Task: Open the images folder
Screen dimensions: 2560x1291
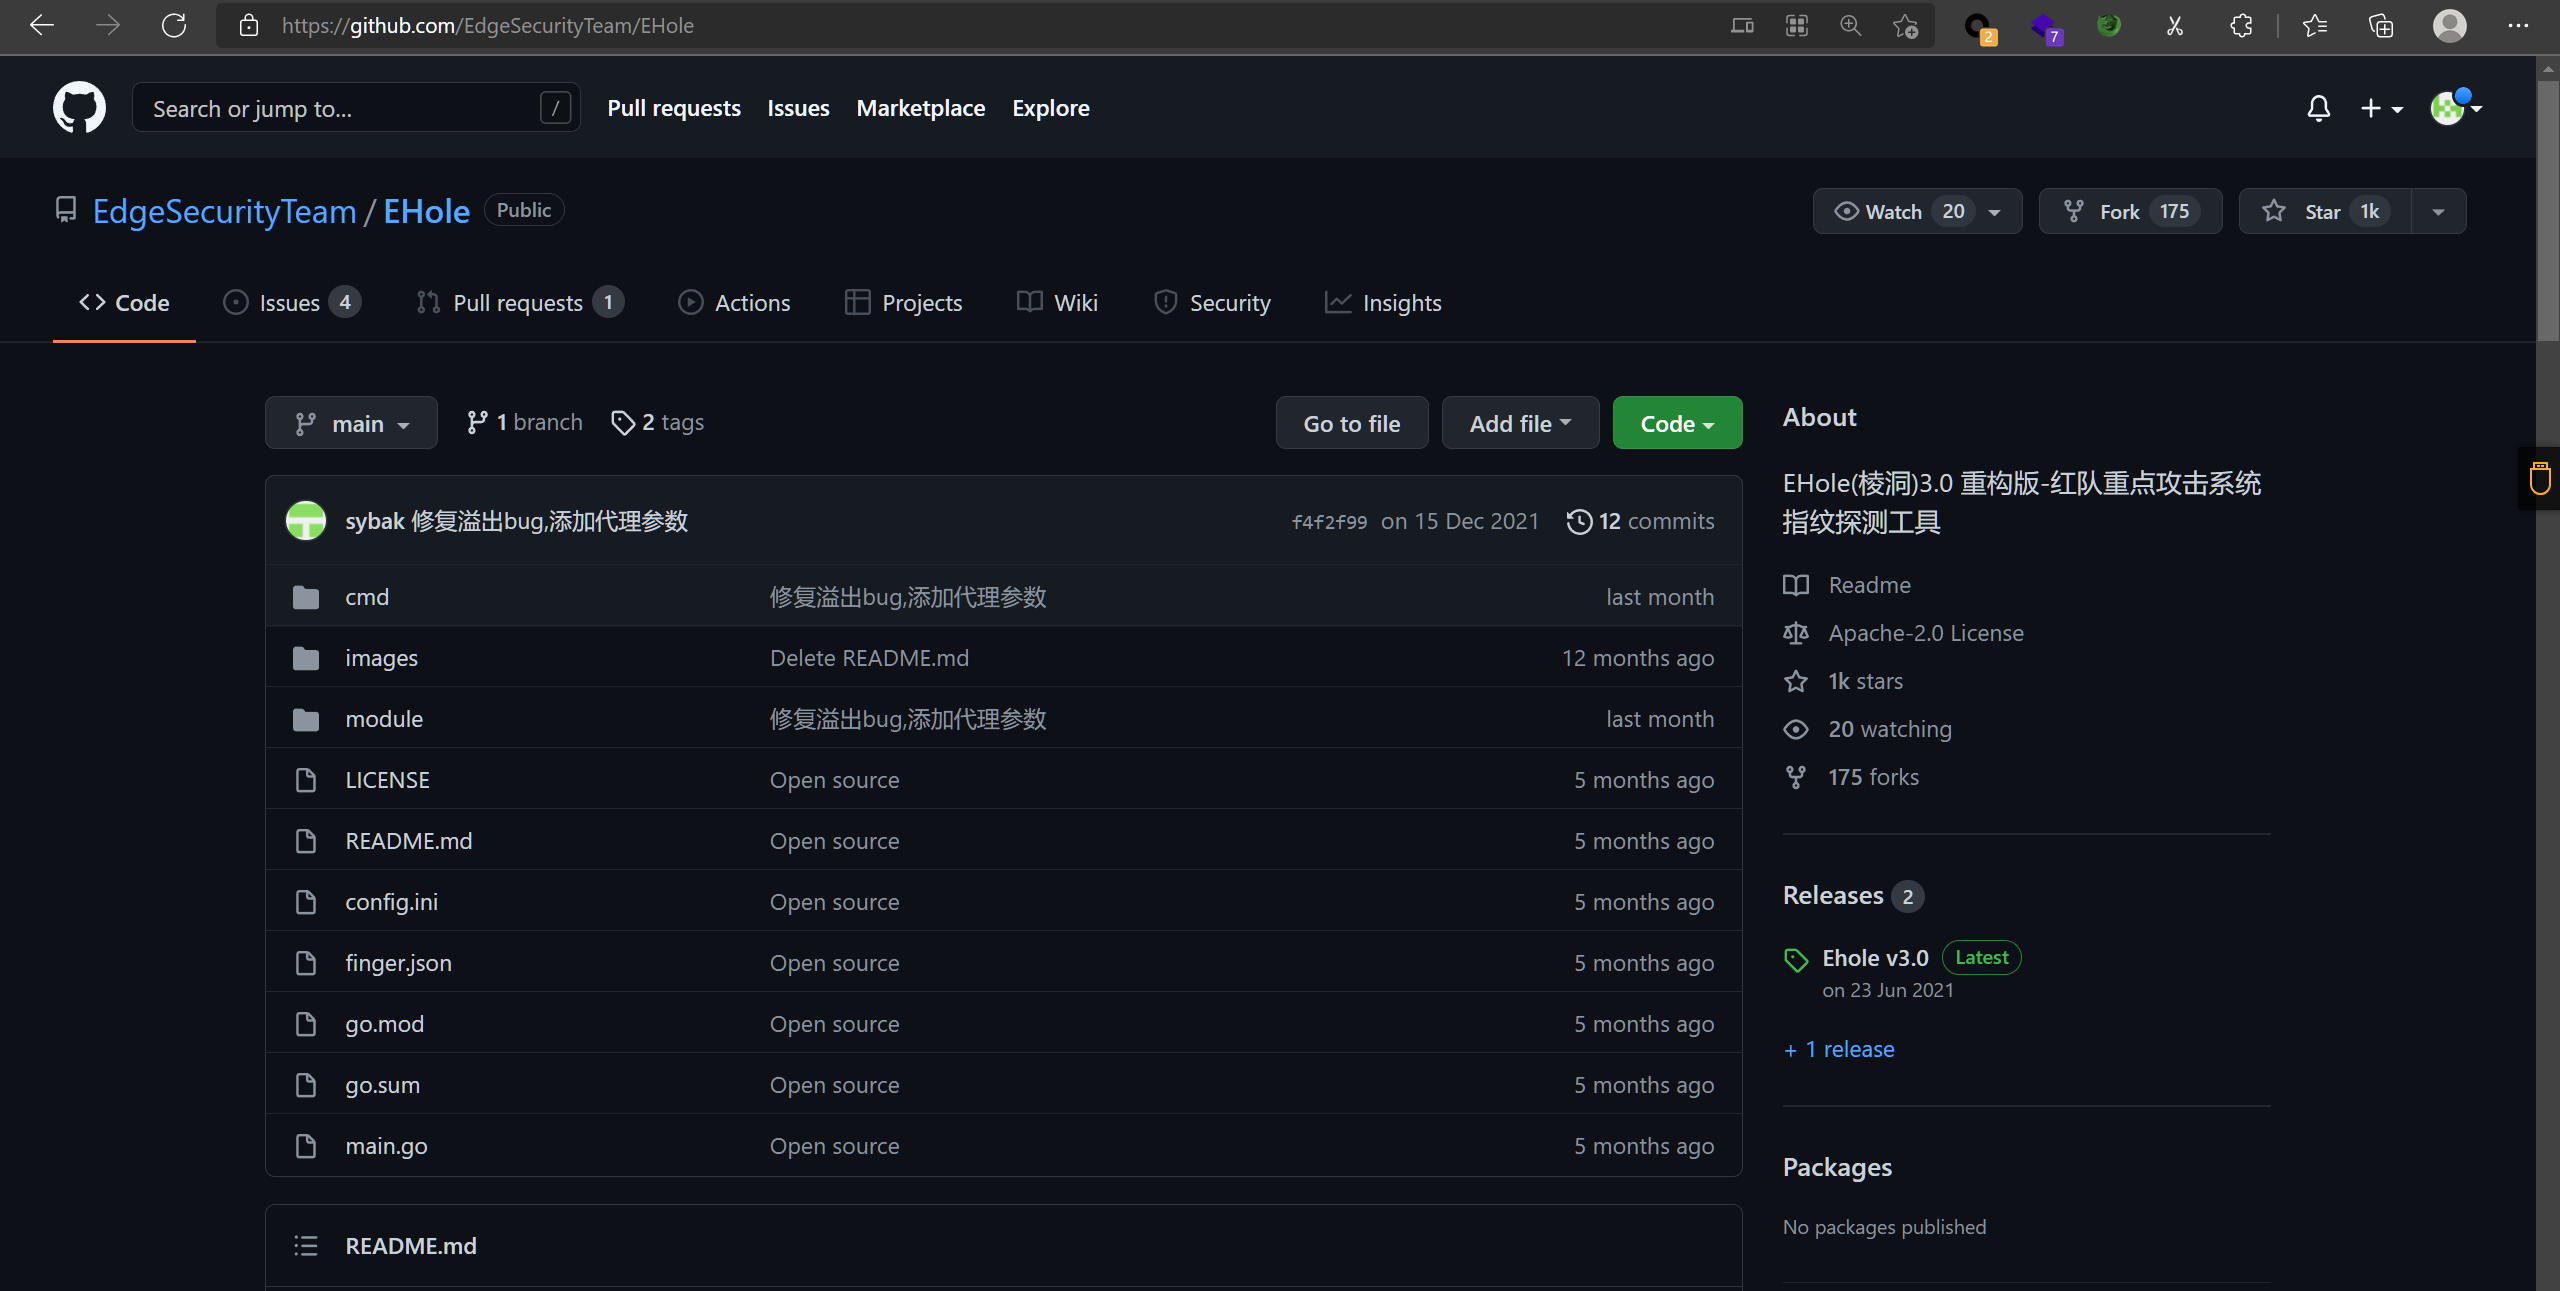Action: pyautogui.click(x=381, y=658)
